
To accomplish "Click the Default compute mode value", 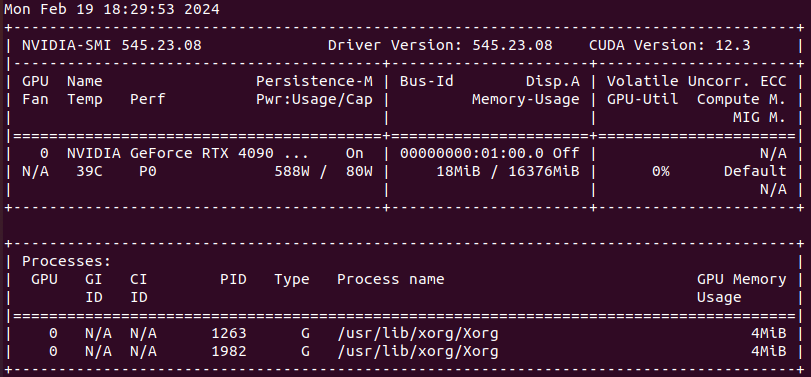I will [755, 171].
